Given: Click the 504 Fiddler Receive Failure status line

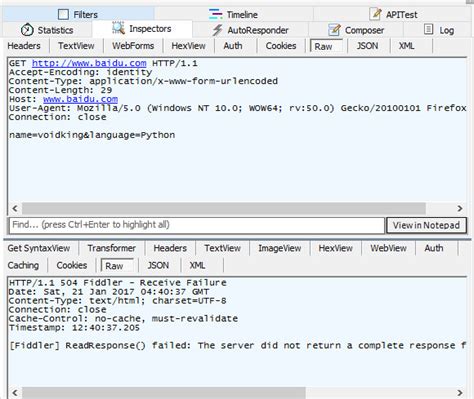Looking at the screenshot, I should [118, 283].
